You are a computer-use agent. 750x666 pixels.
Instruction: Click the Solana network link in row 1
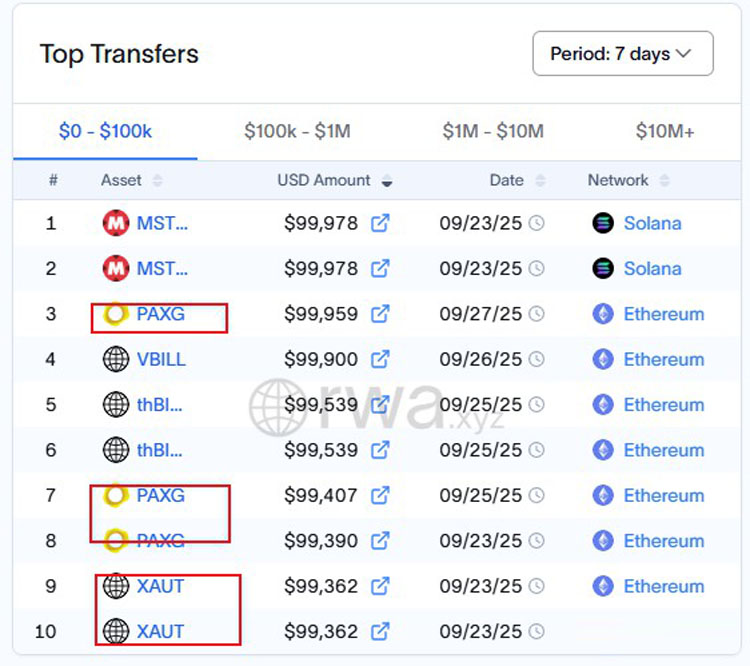(652, 223)
